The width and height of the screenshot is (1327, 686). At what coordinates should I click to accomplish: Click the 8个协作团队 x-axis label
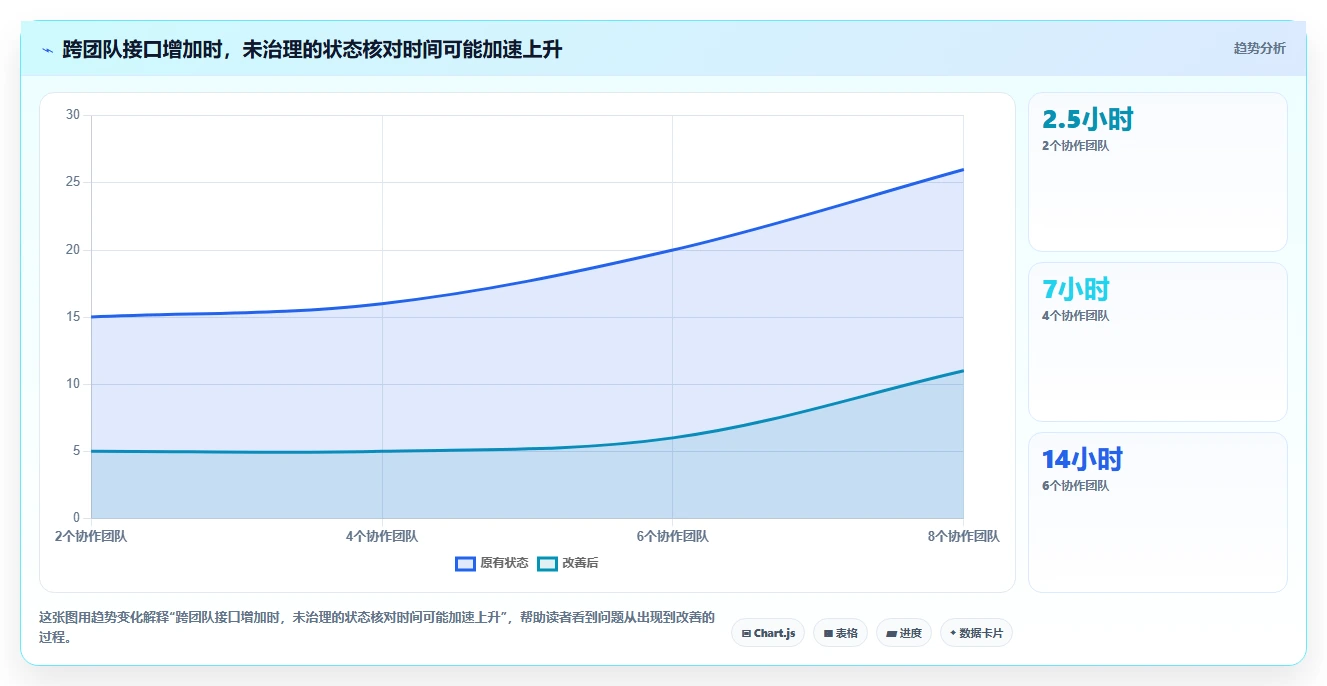tap(963, 536)
